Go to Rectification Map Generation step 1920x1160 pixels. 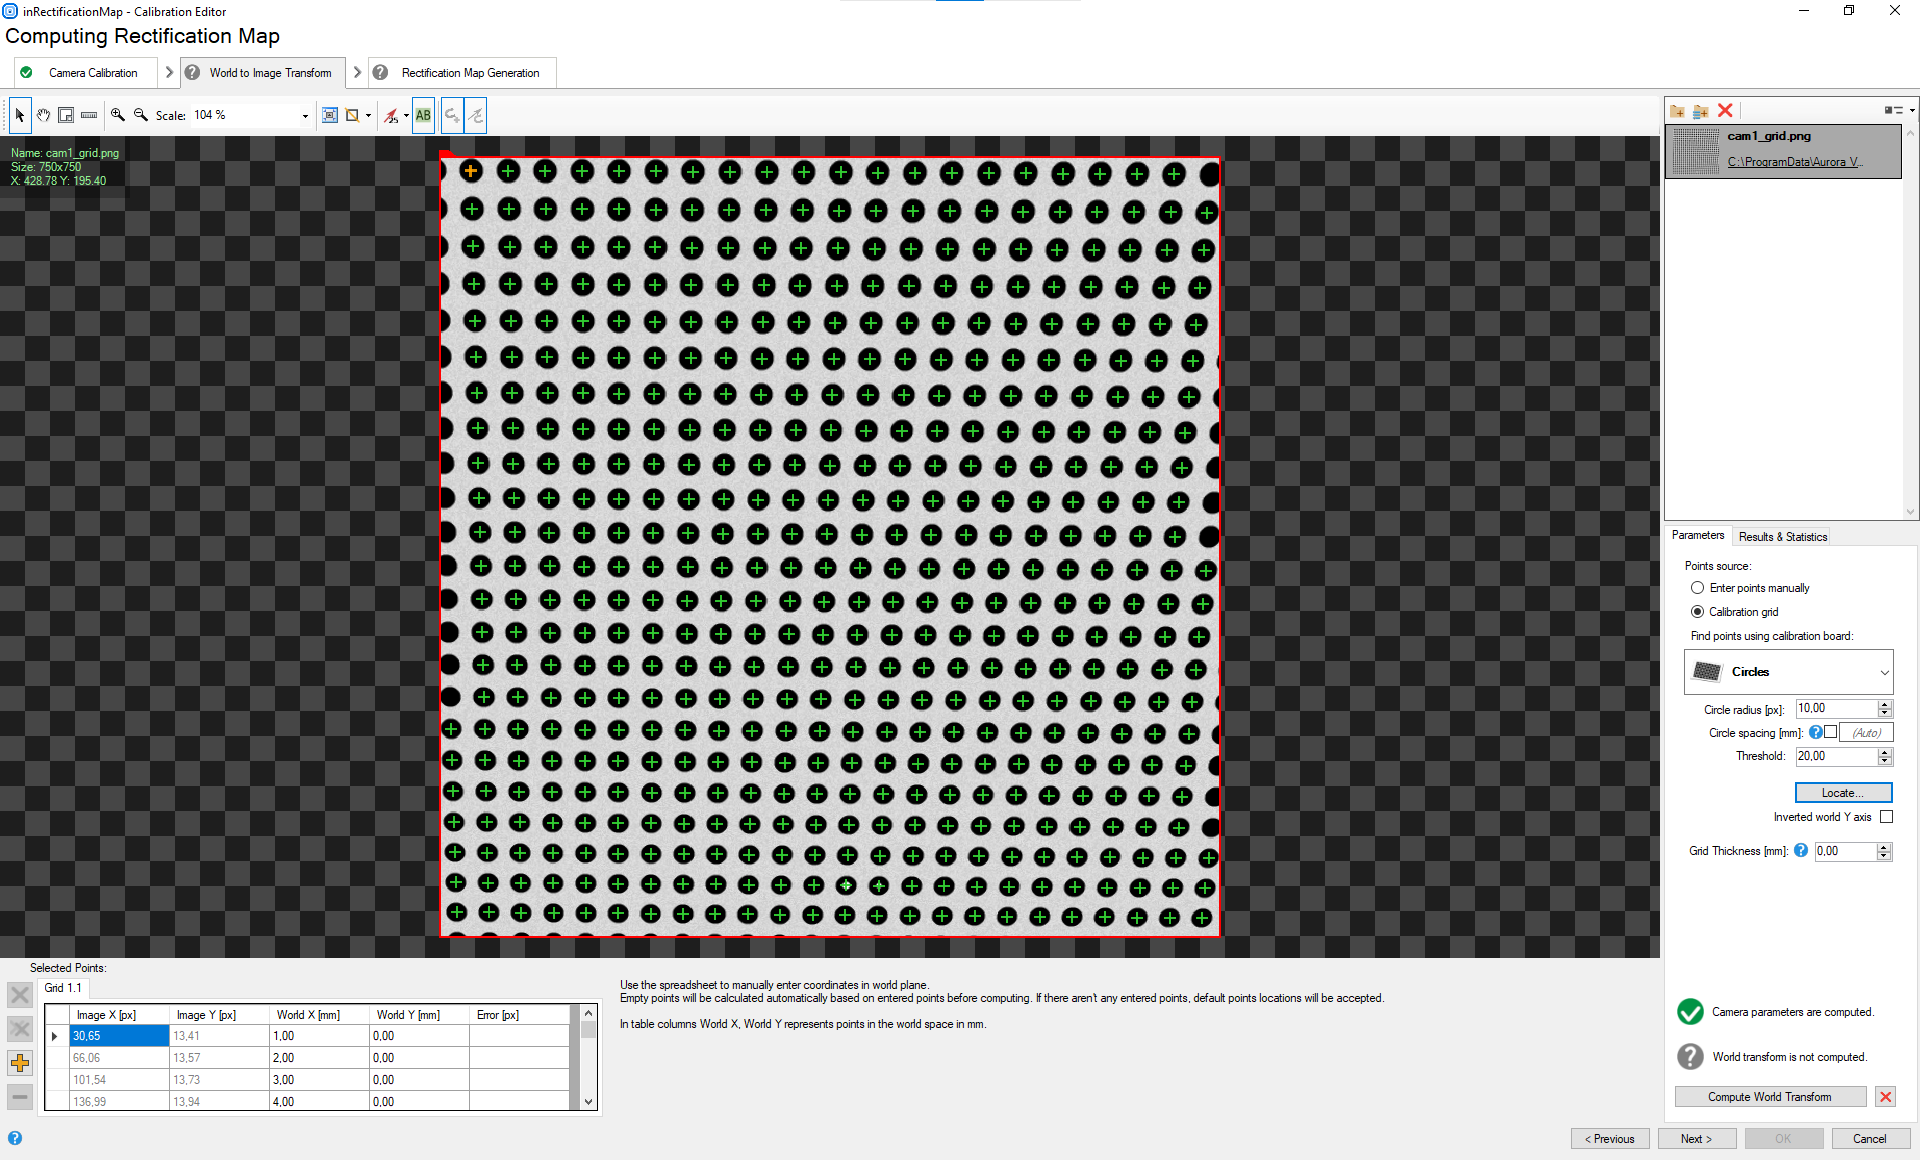(x=470, y=73)
